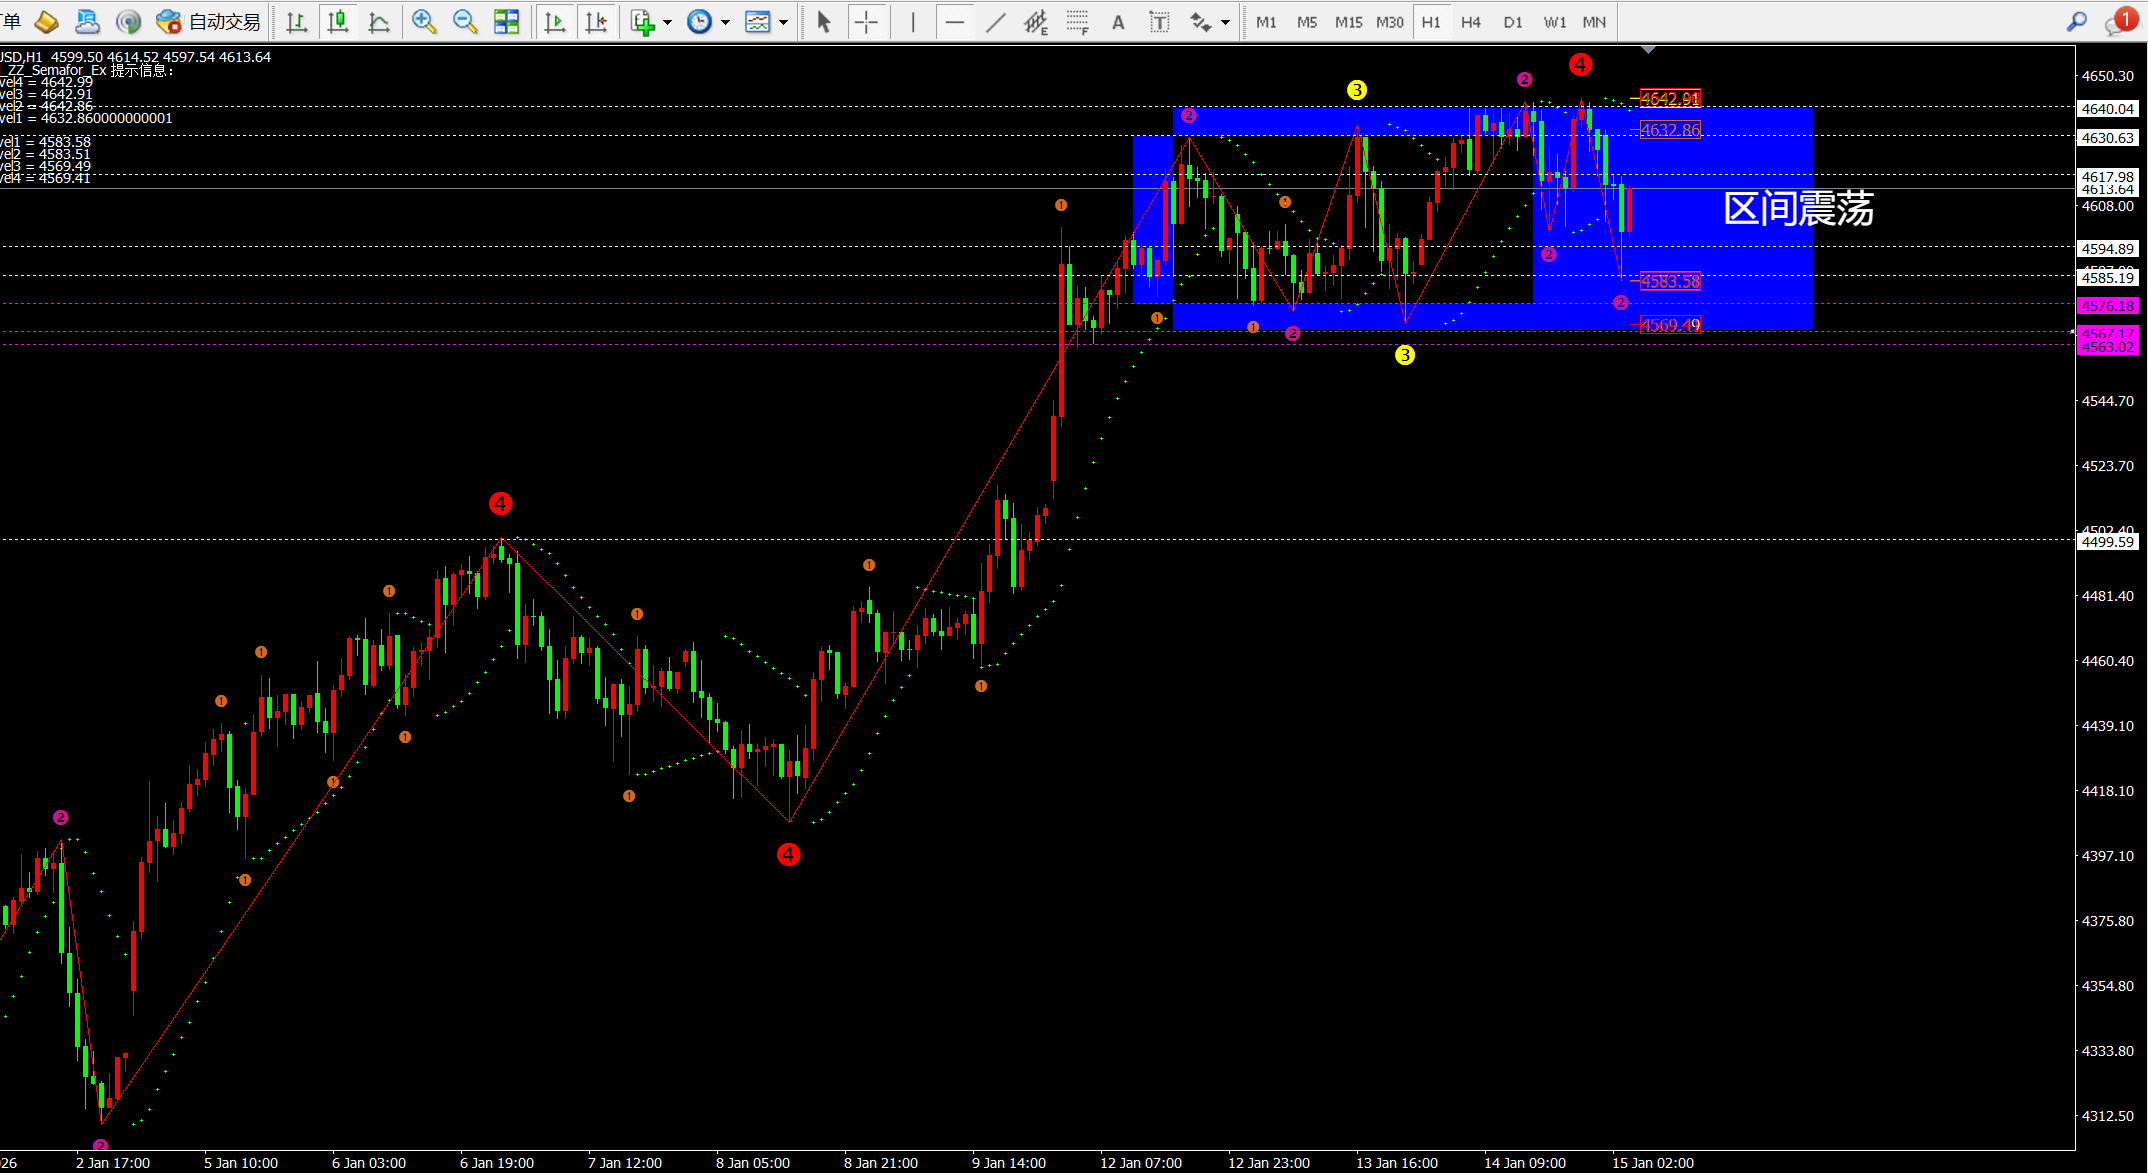Switch to bar chart display
The height and width of the screenshot is (1173, 2148).
[296, 21]
